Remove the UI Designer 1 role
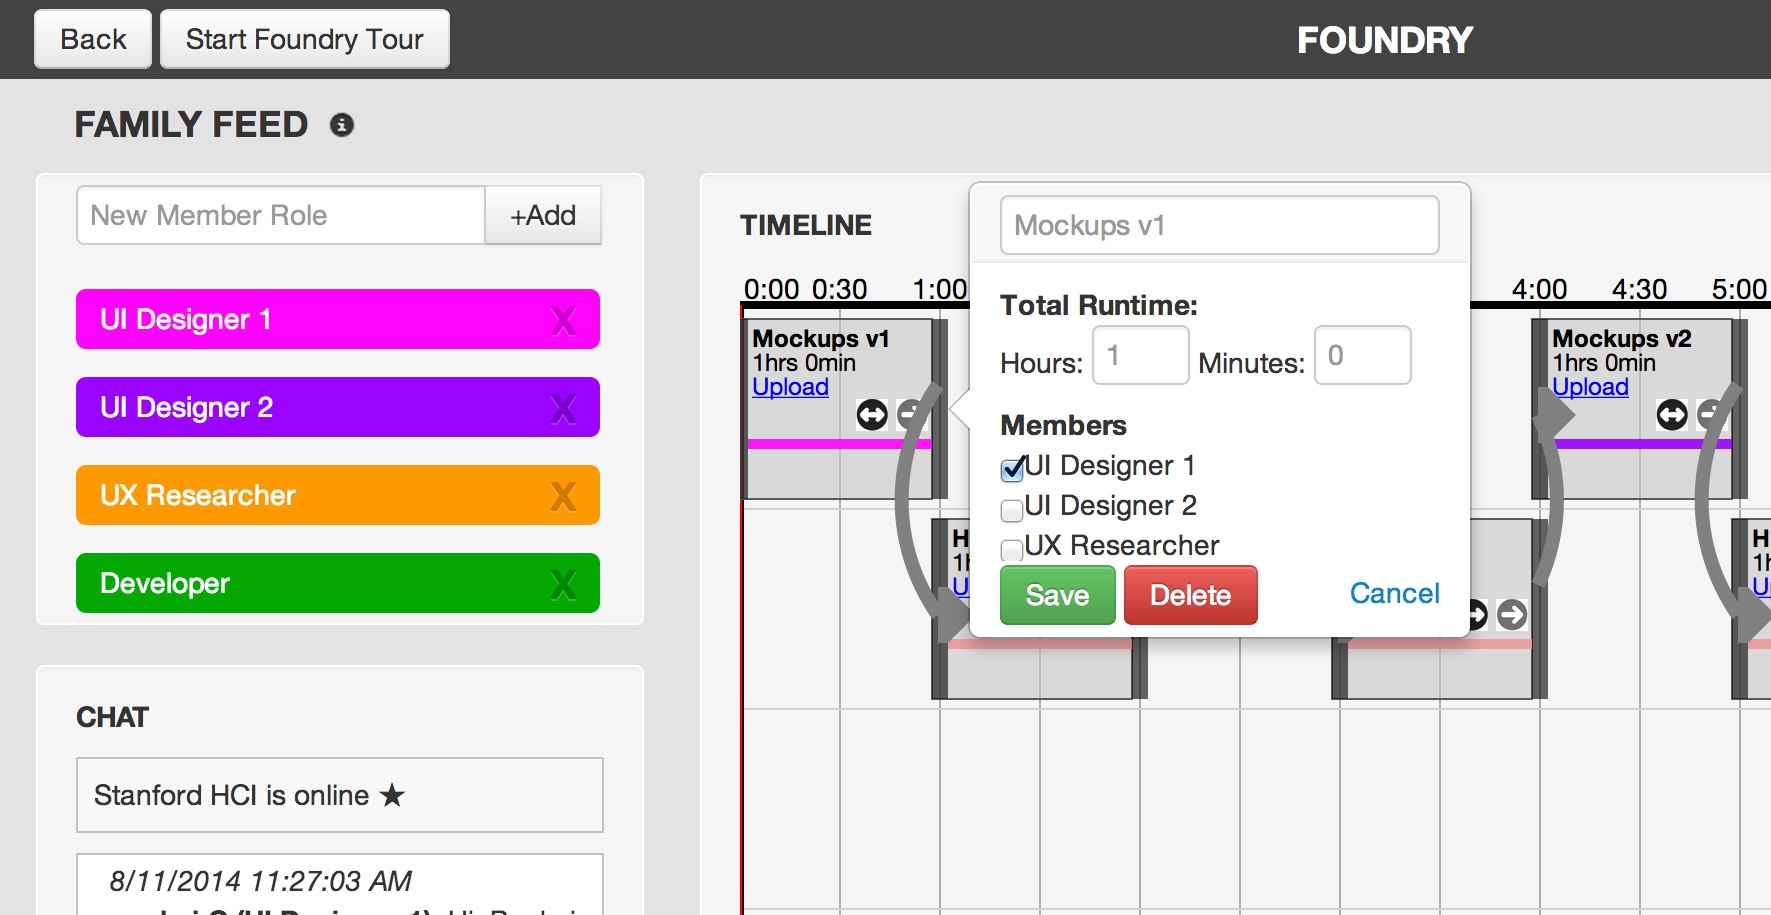The image size is (1771, 915). point(563,320)
